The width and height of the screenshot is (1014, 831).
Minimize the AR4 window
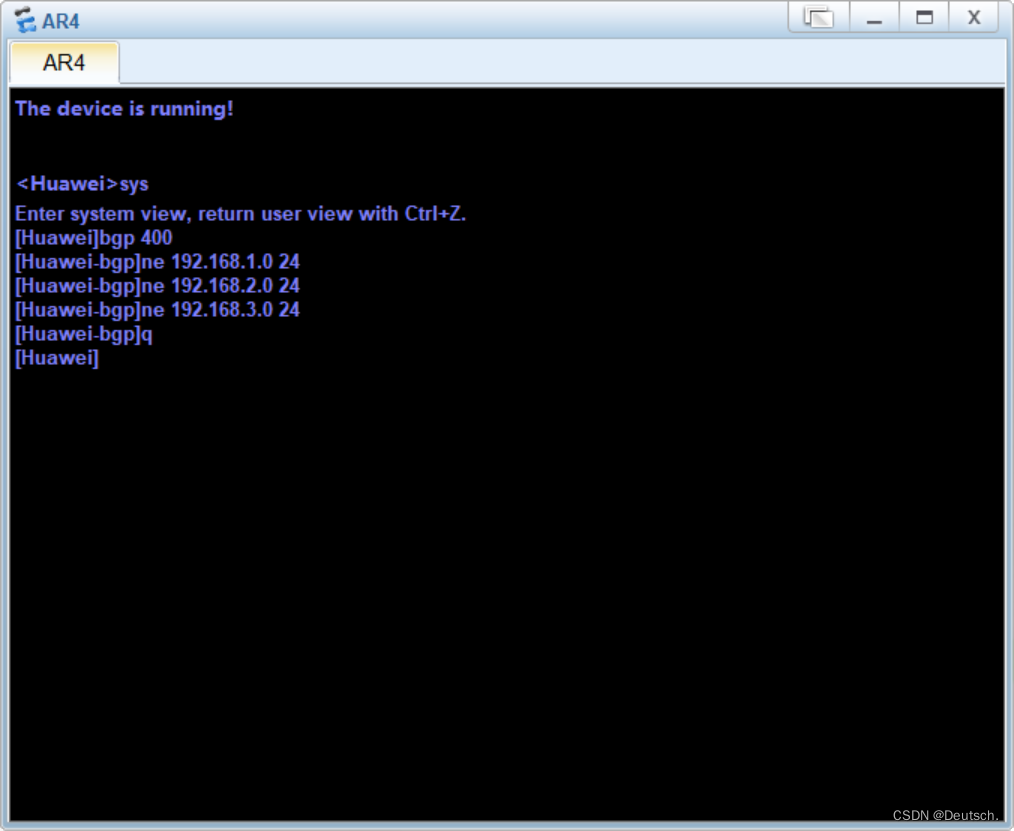(874, 17)
